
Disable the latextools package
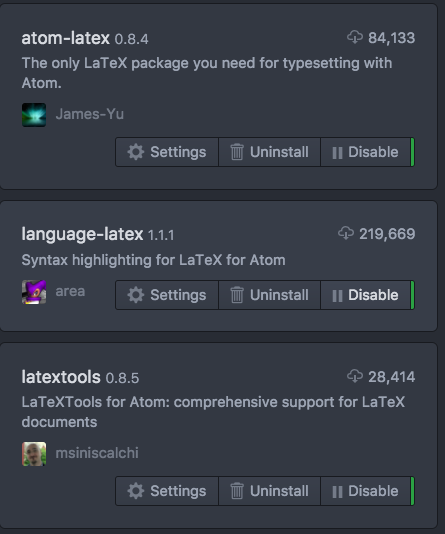click(367, 491)
